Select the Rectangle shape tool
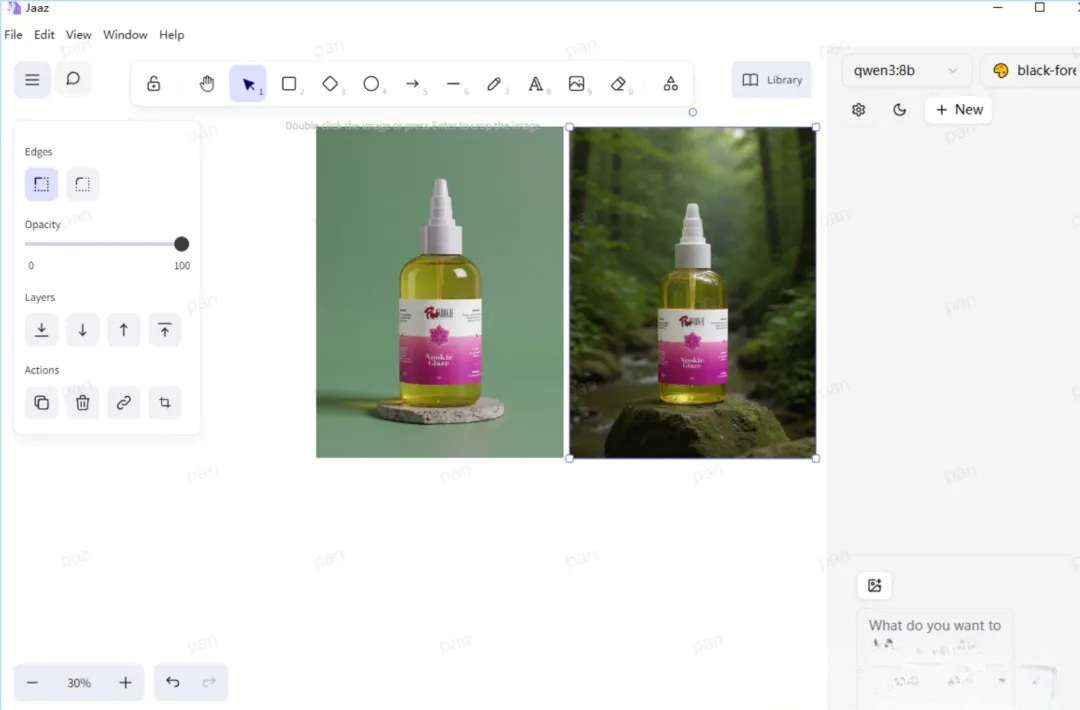 pos(289,84)
